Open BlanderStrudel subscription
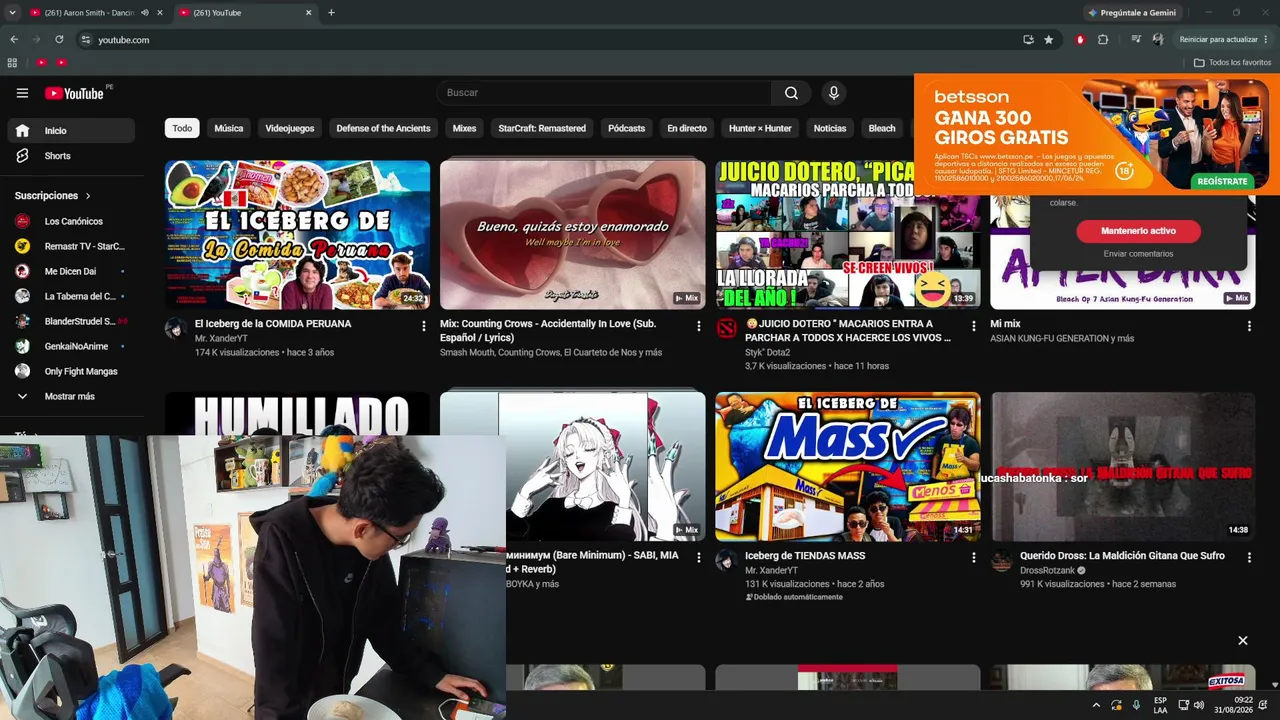The height and width of the screenshot is (720, 1280). click(71, 321)
